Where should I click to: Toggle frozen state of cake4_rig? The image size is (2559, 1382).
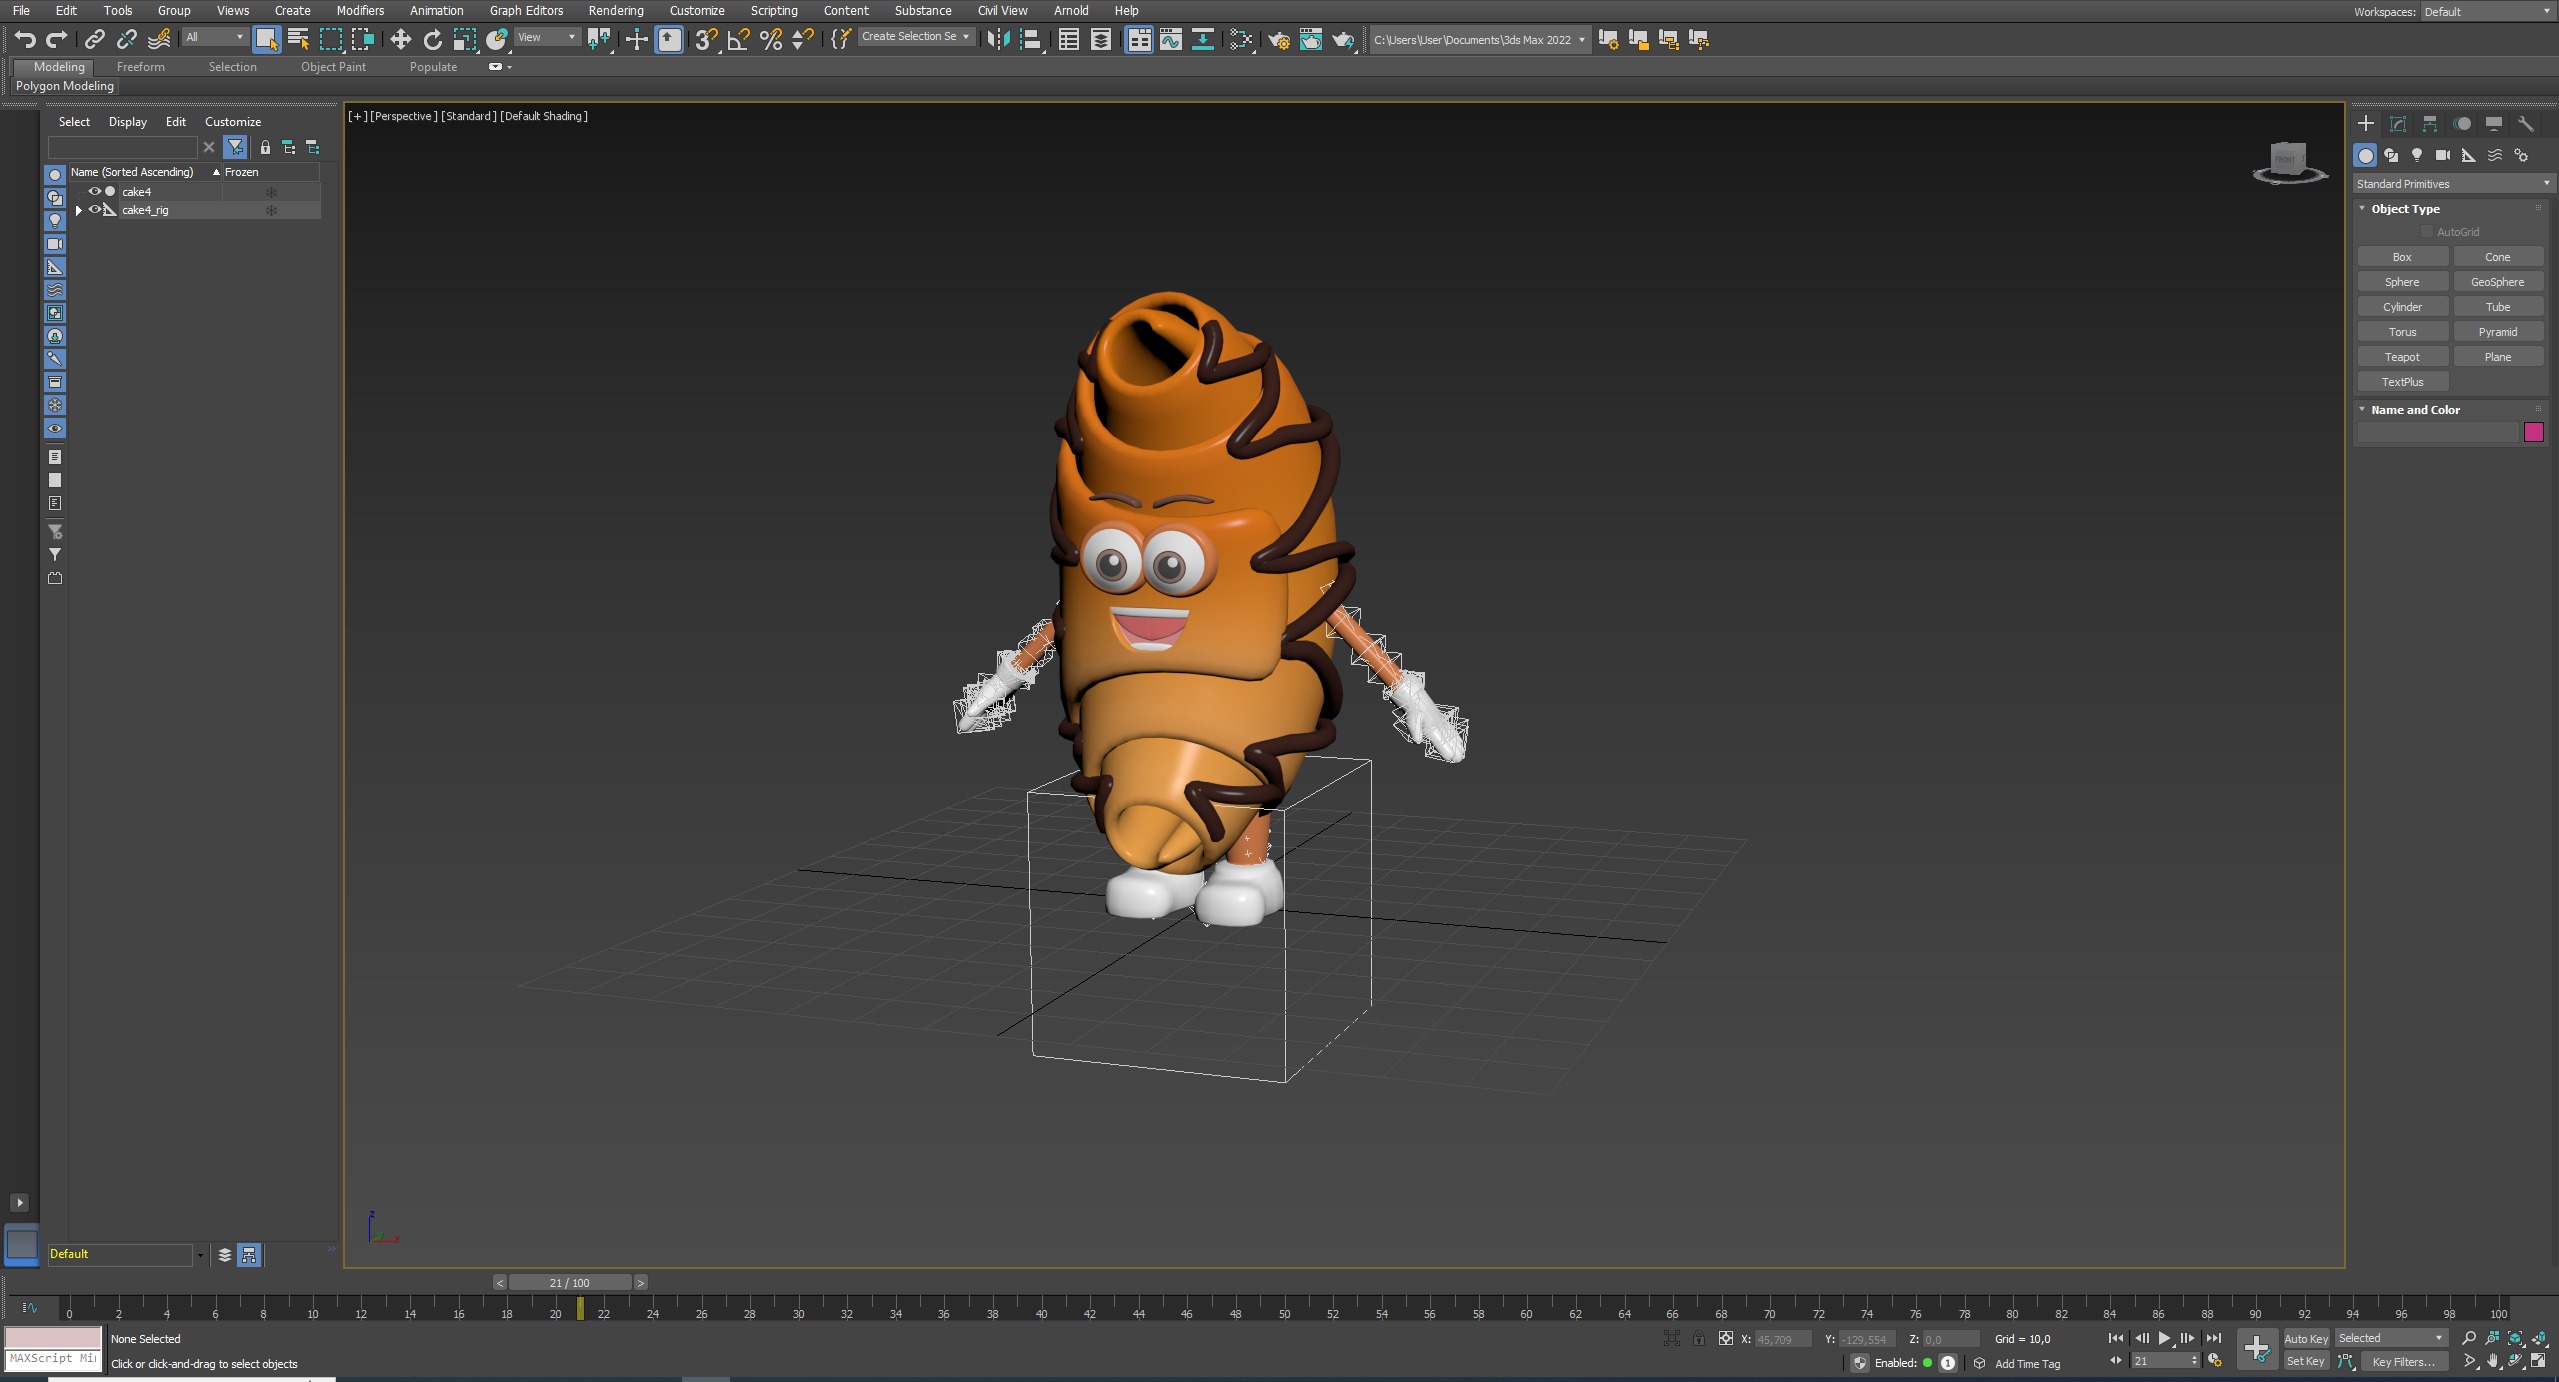tap(271, 210)
